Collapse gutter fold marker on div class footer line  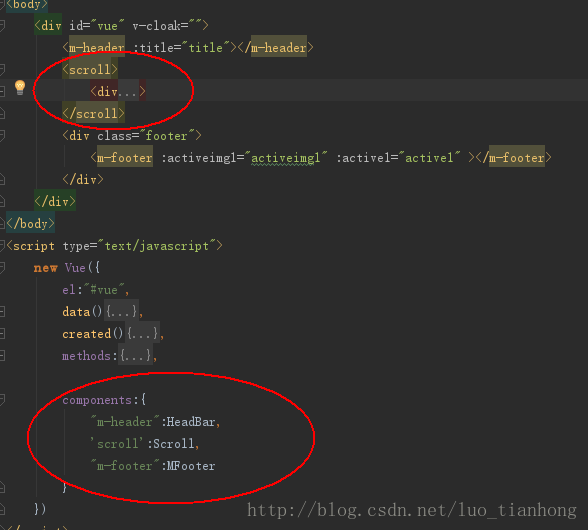click(x=2, y=135)
